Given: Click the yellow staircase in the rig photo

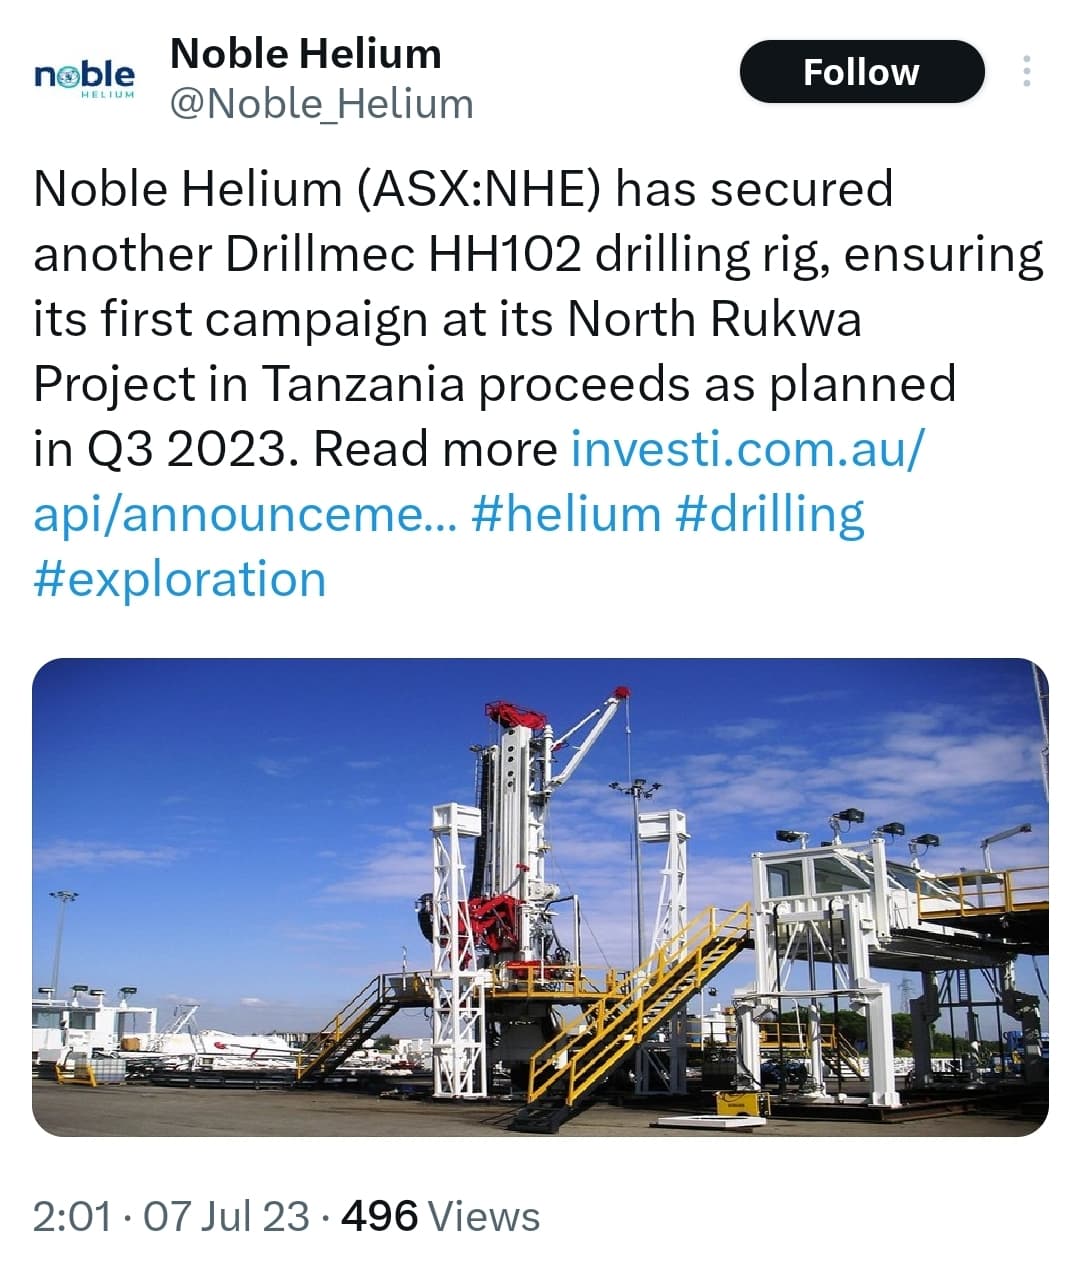Looking at the screenshot, I should [x=640, y=1000].
